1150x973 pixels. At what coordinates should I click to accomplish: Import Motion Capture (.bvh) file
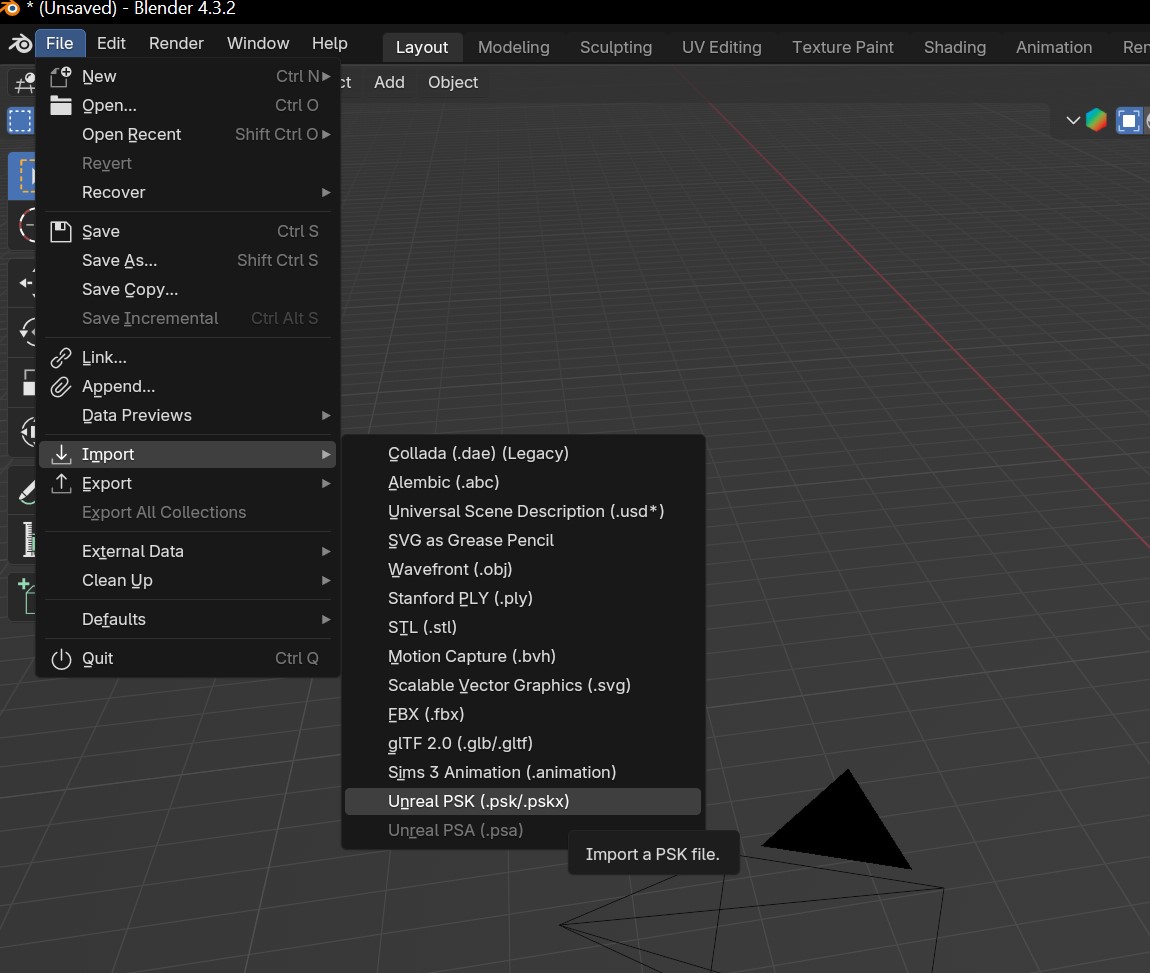coord(523,656)
